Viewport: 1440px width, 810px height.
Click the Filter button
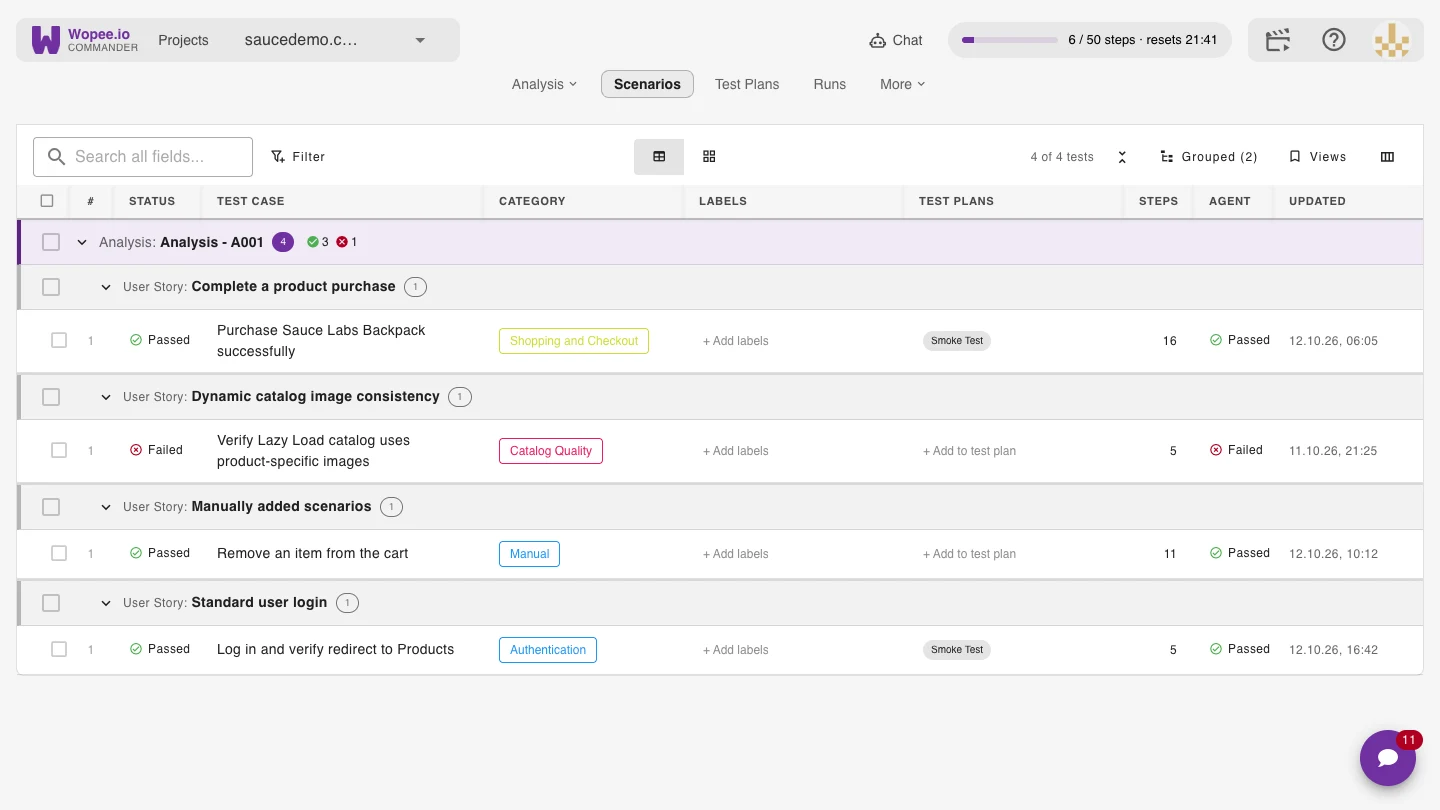click(x=298, y=157)
